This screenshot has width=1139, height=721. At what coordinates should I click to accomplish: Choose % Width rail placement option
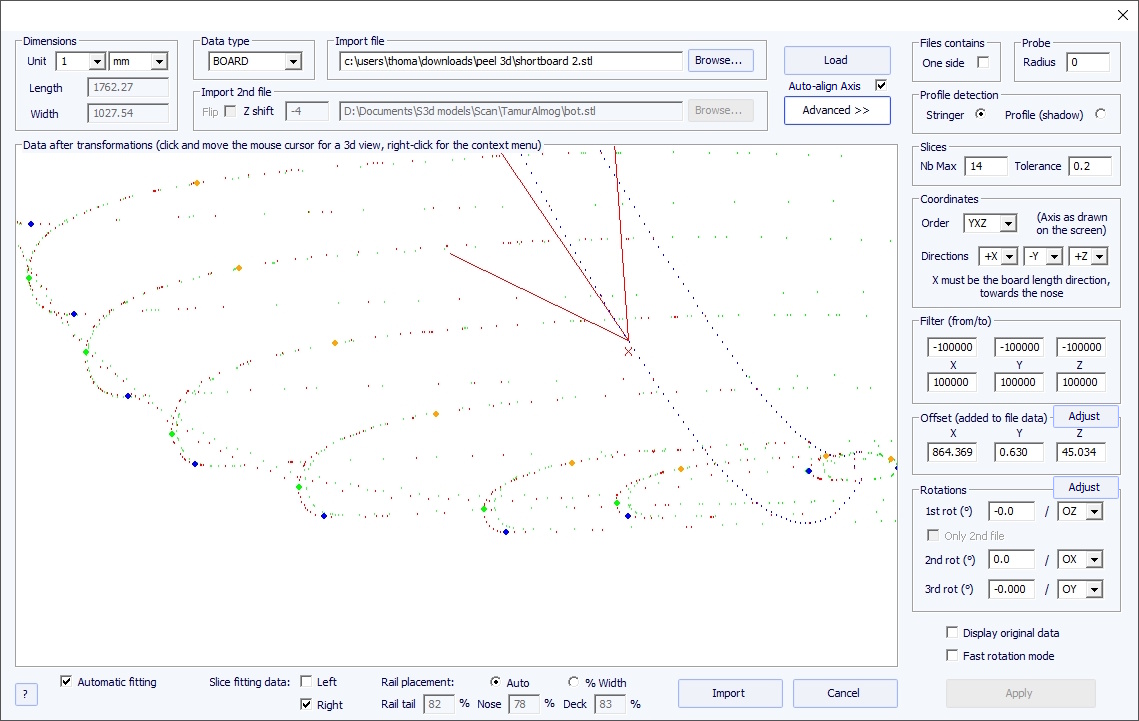[x=574, y=682]
